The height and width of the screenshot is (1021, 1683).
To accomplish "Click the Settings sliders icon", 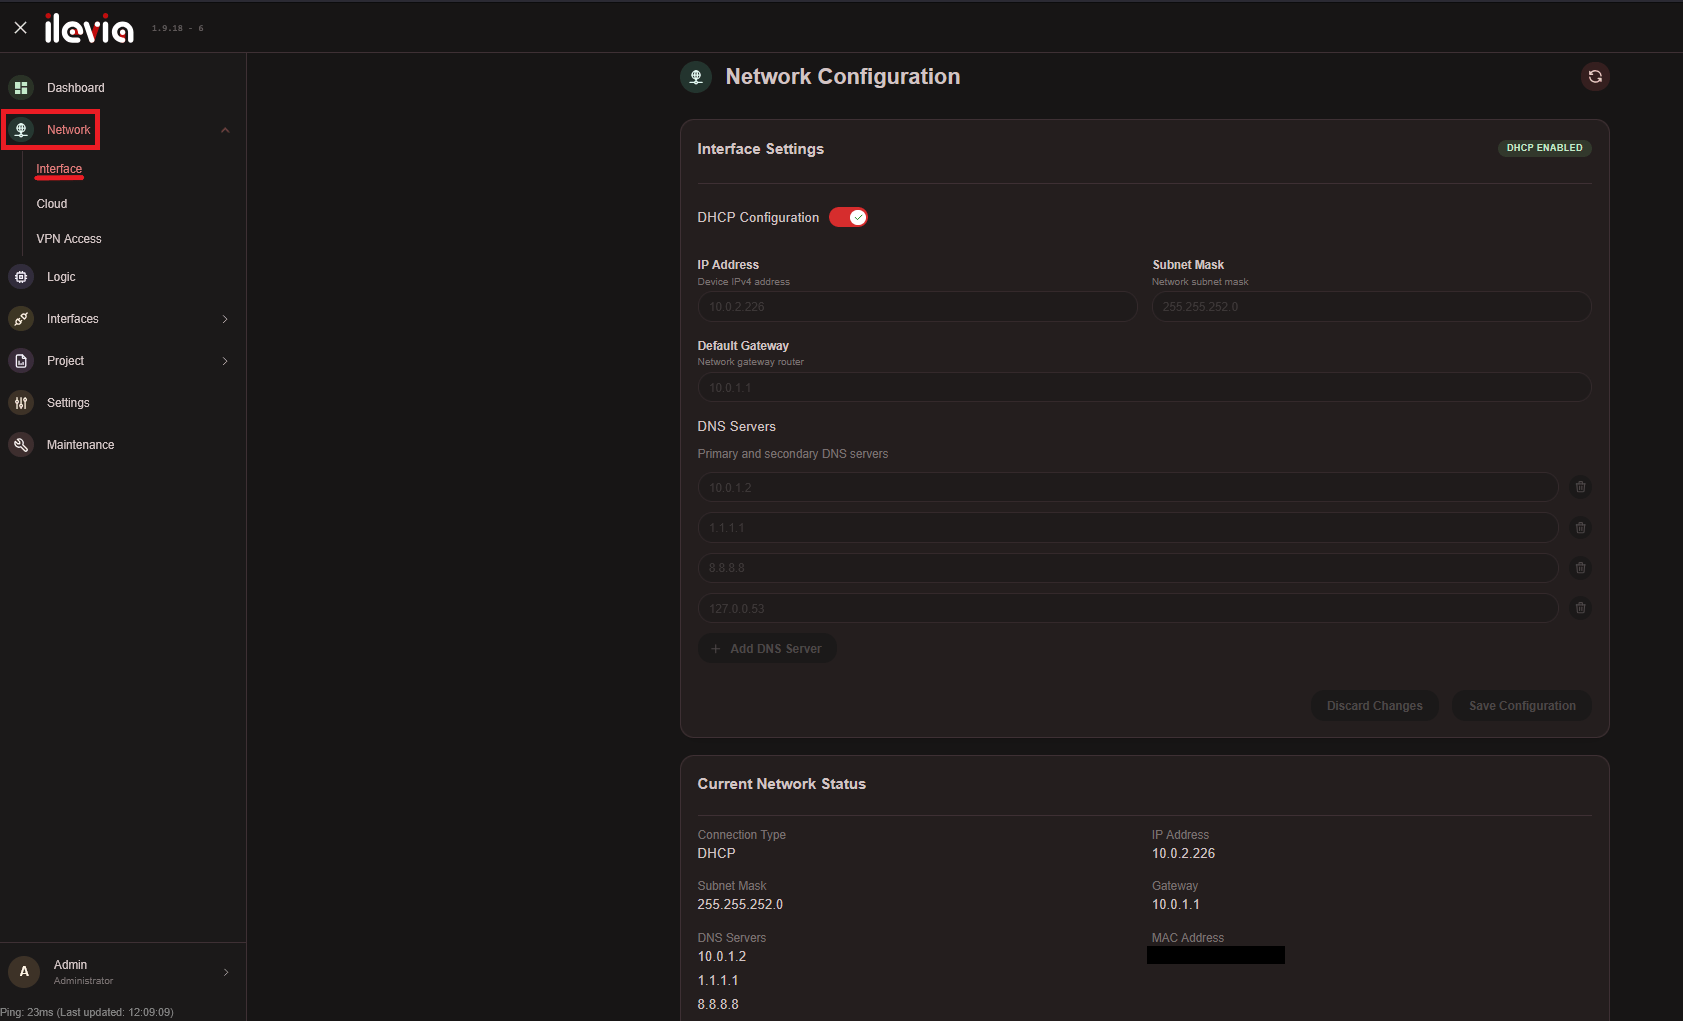I will tap(21, 403).
